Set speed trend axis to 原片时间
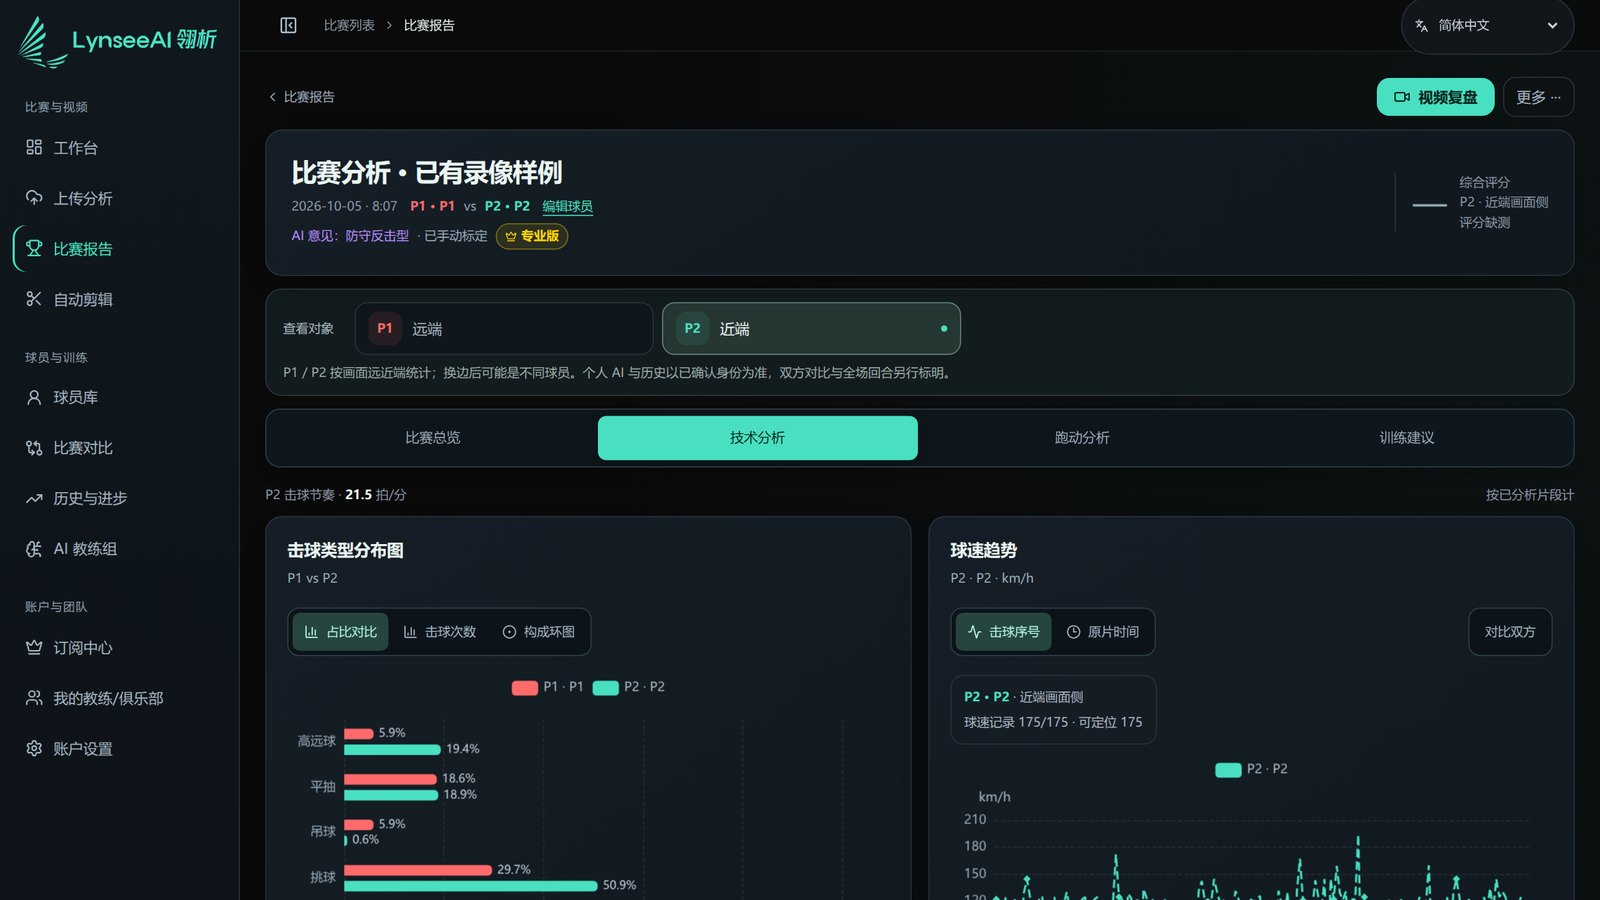The image size is (1600, 900). point(1102,632)
